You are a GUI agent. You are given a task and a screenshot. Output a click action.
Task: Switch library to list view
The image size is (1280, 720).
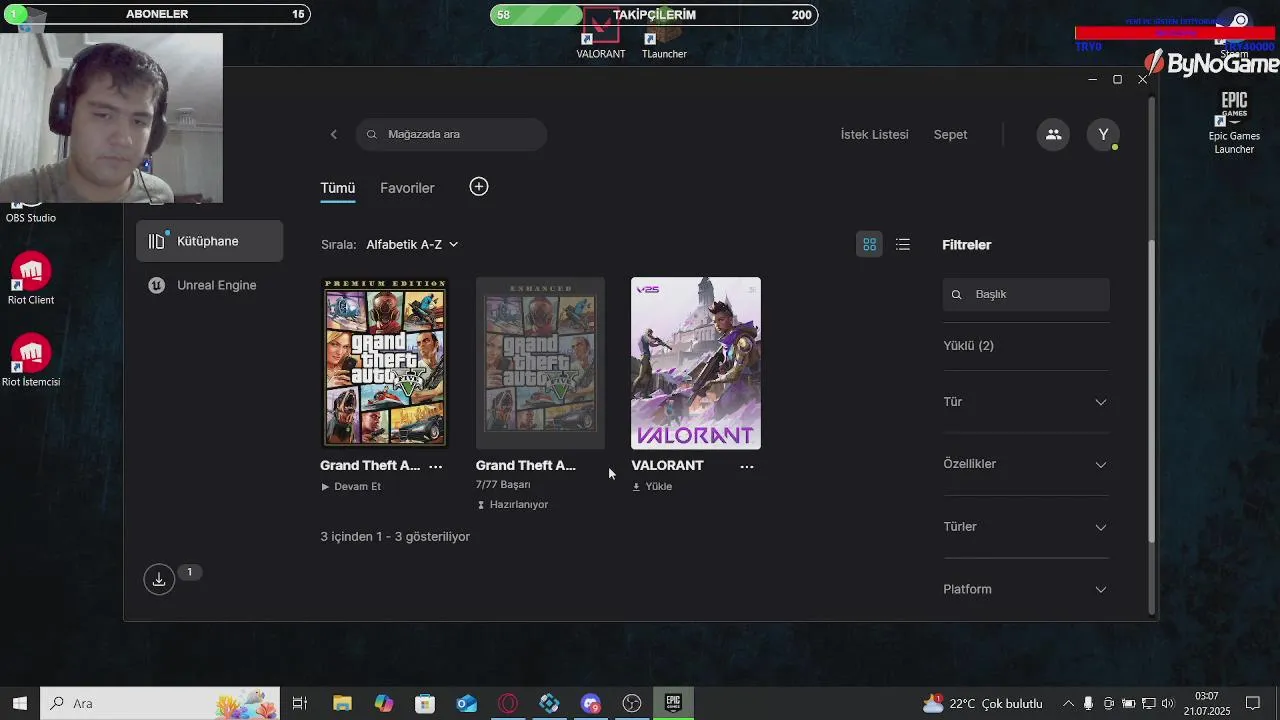[903, 244]
